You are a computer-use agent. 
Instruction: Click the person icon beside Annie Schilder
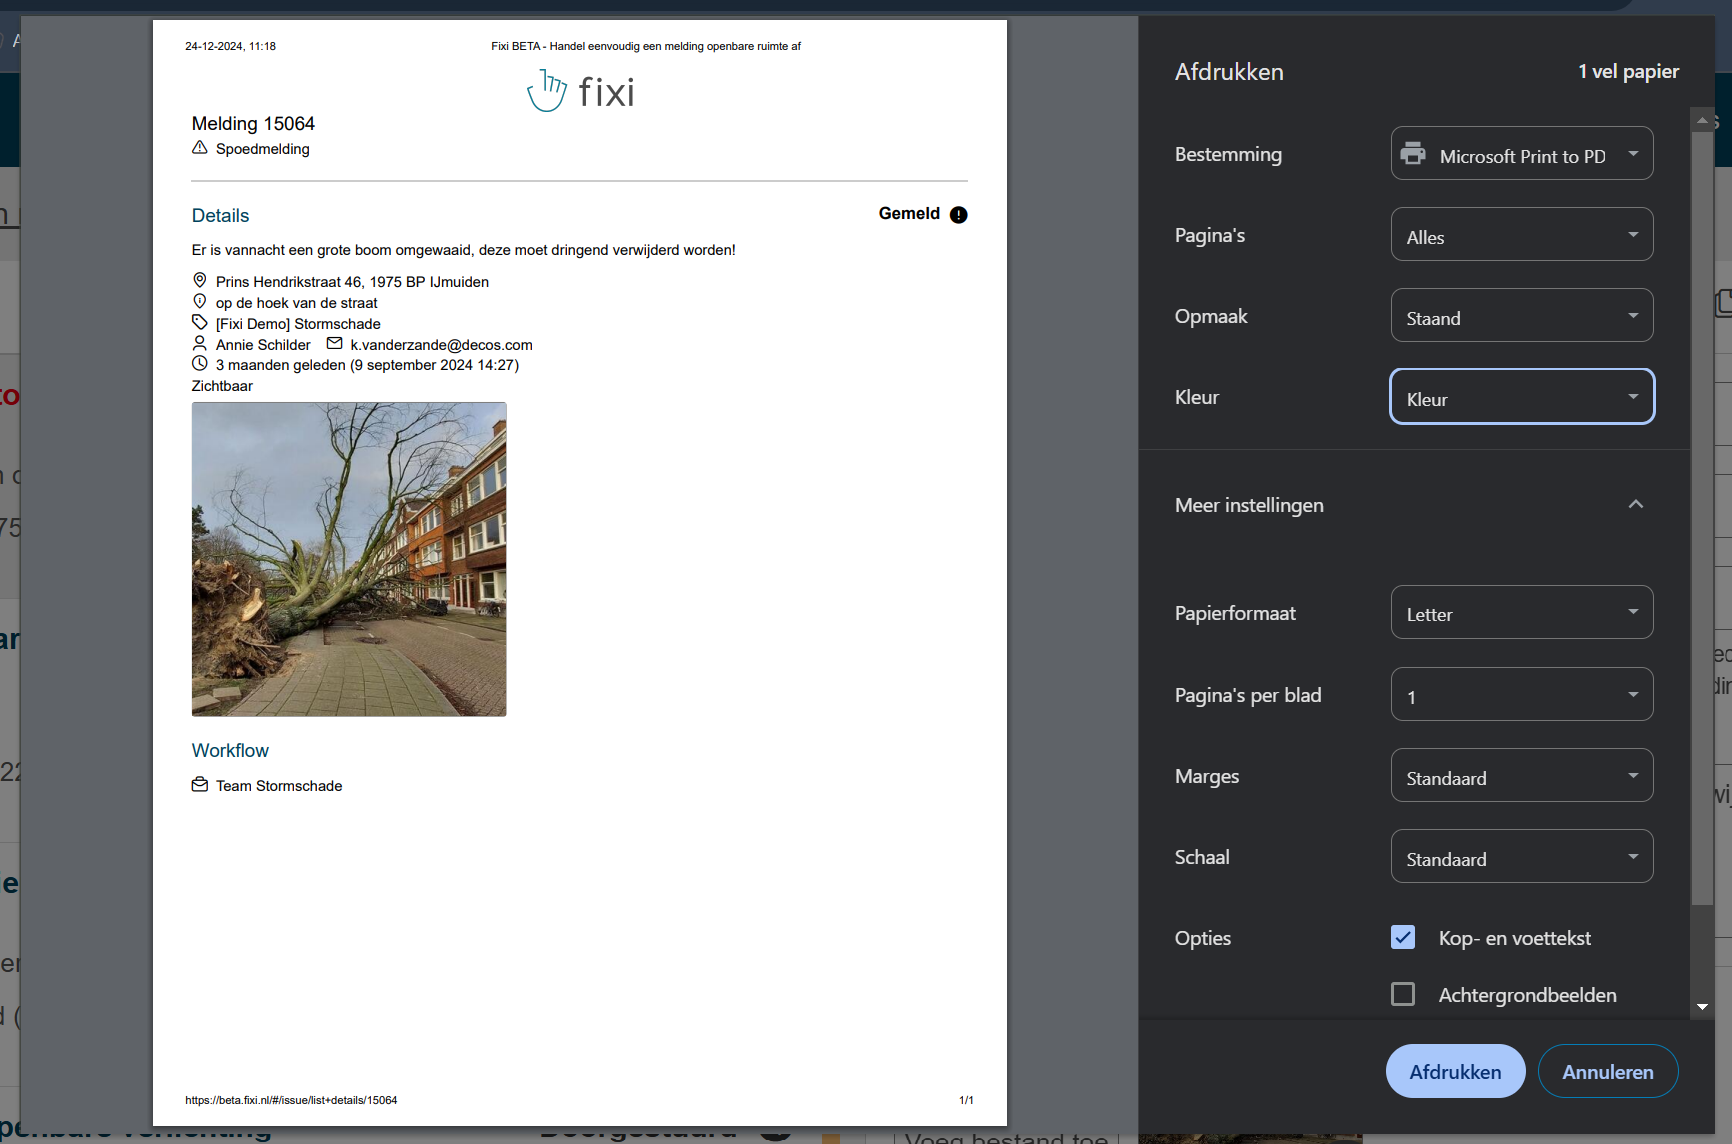point(200,344)
